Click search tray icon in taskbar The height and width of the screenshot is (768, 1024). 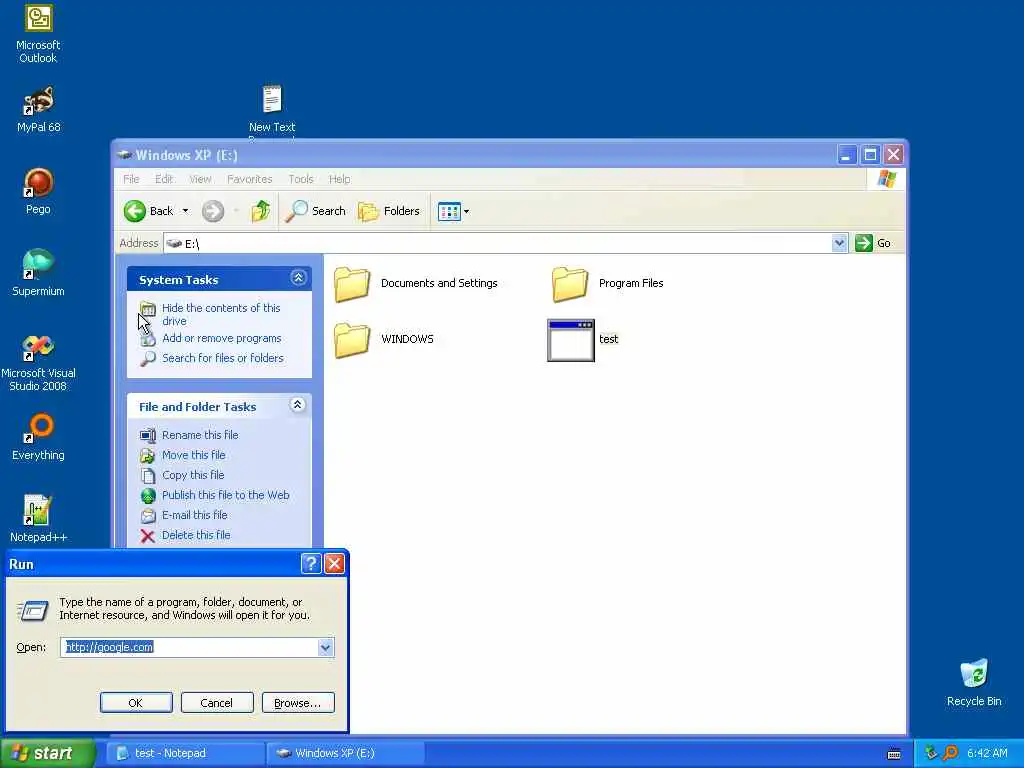click(950, 753)
